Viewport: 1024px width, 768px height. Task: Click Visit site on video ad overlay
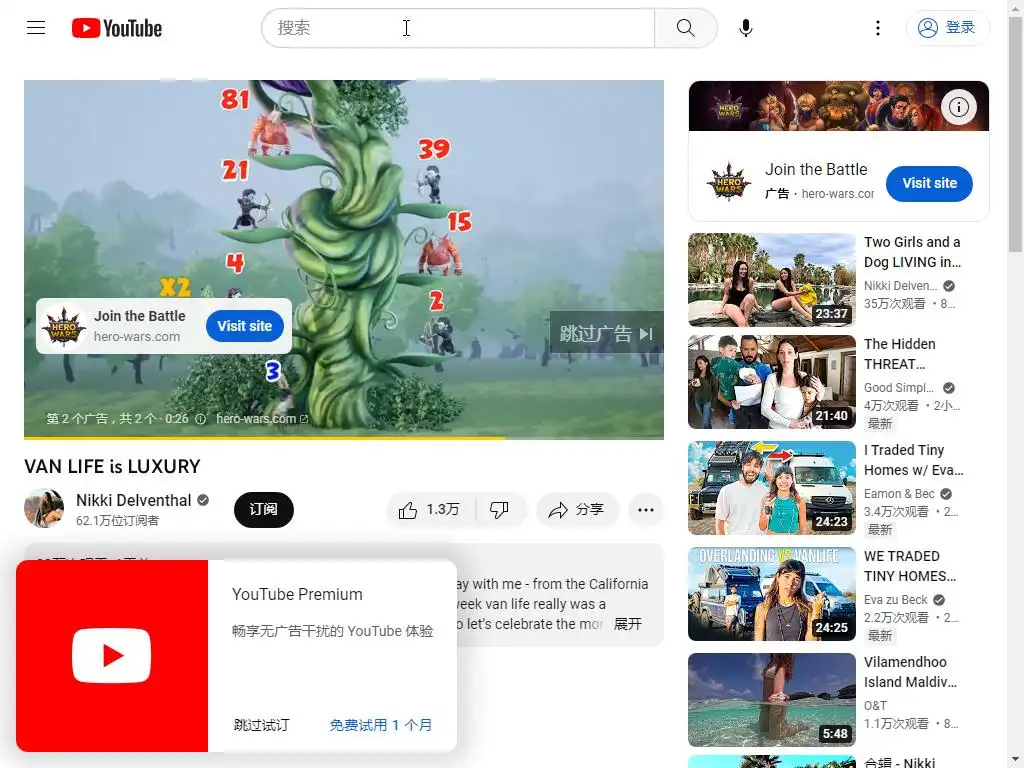tap(244, 326)
